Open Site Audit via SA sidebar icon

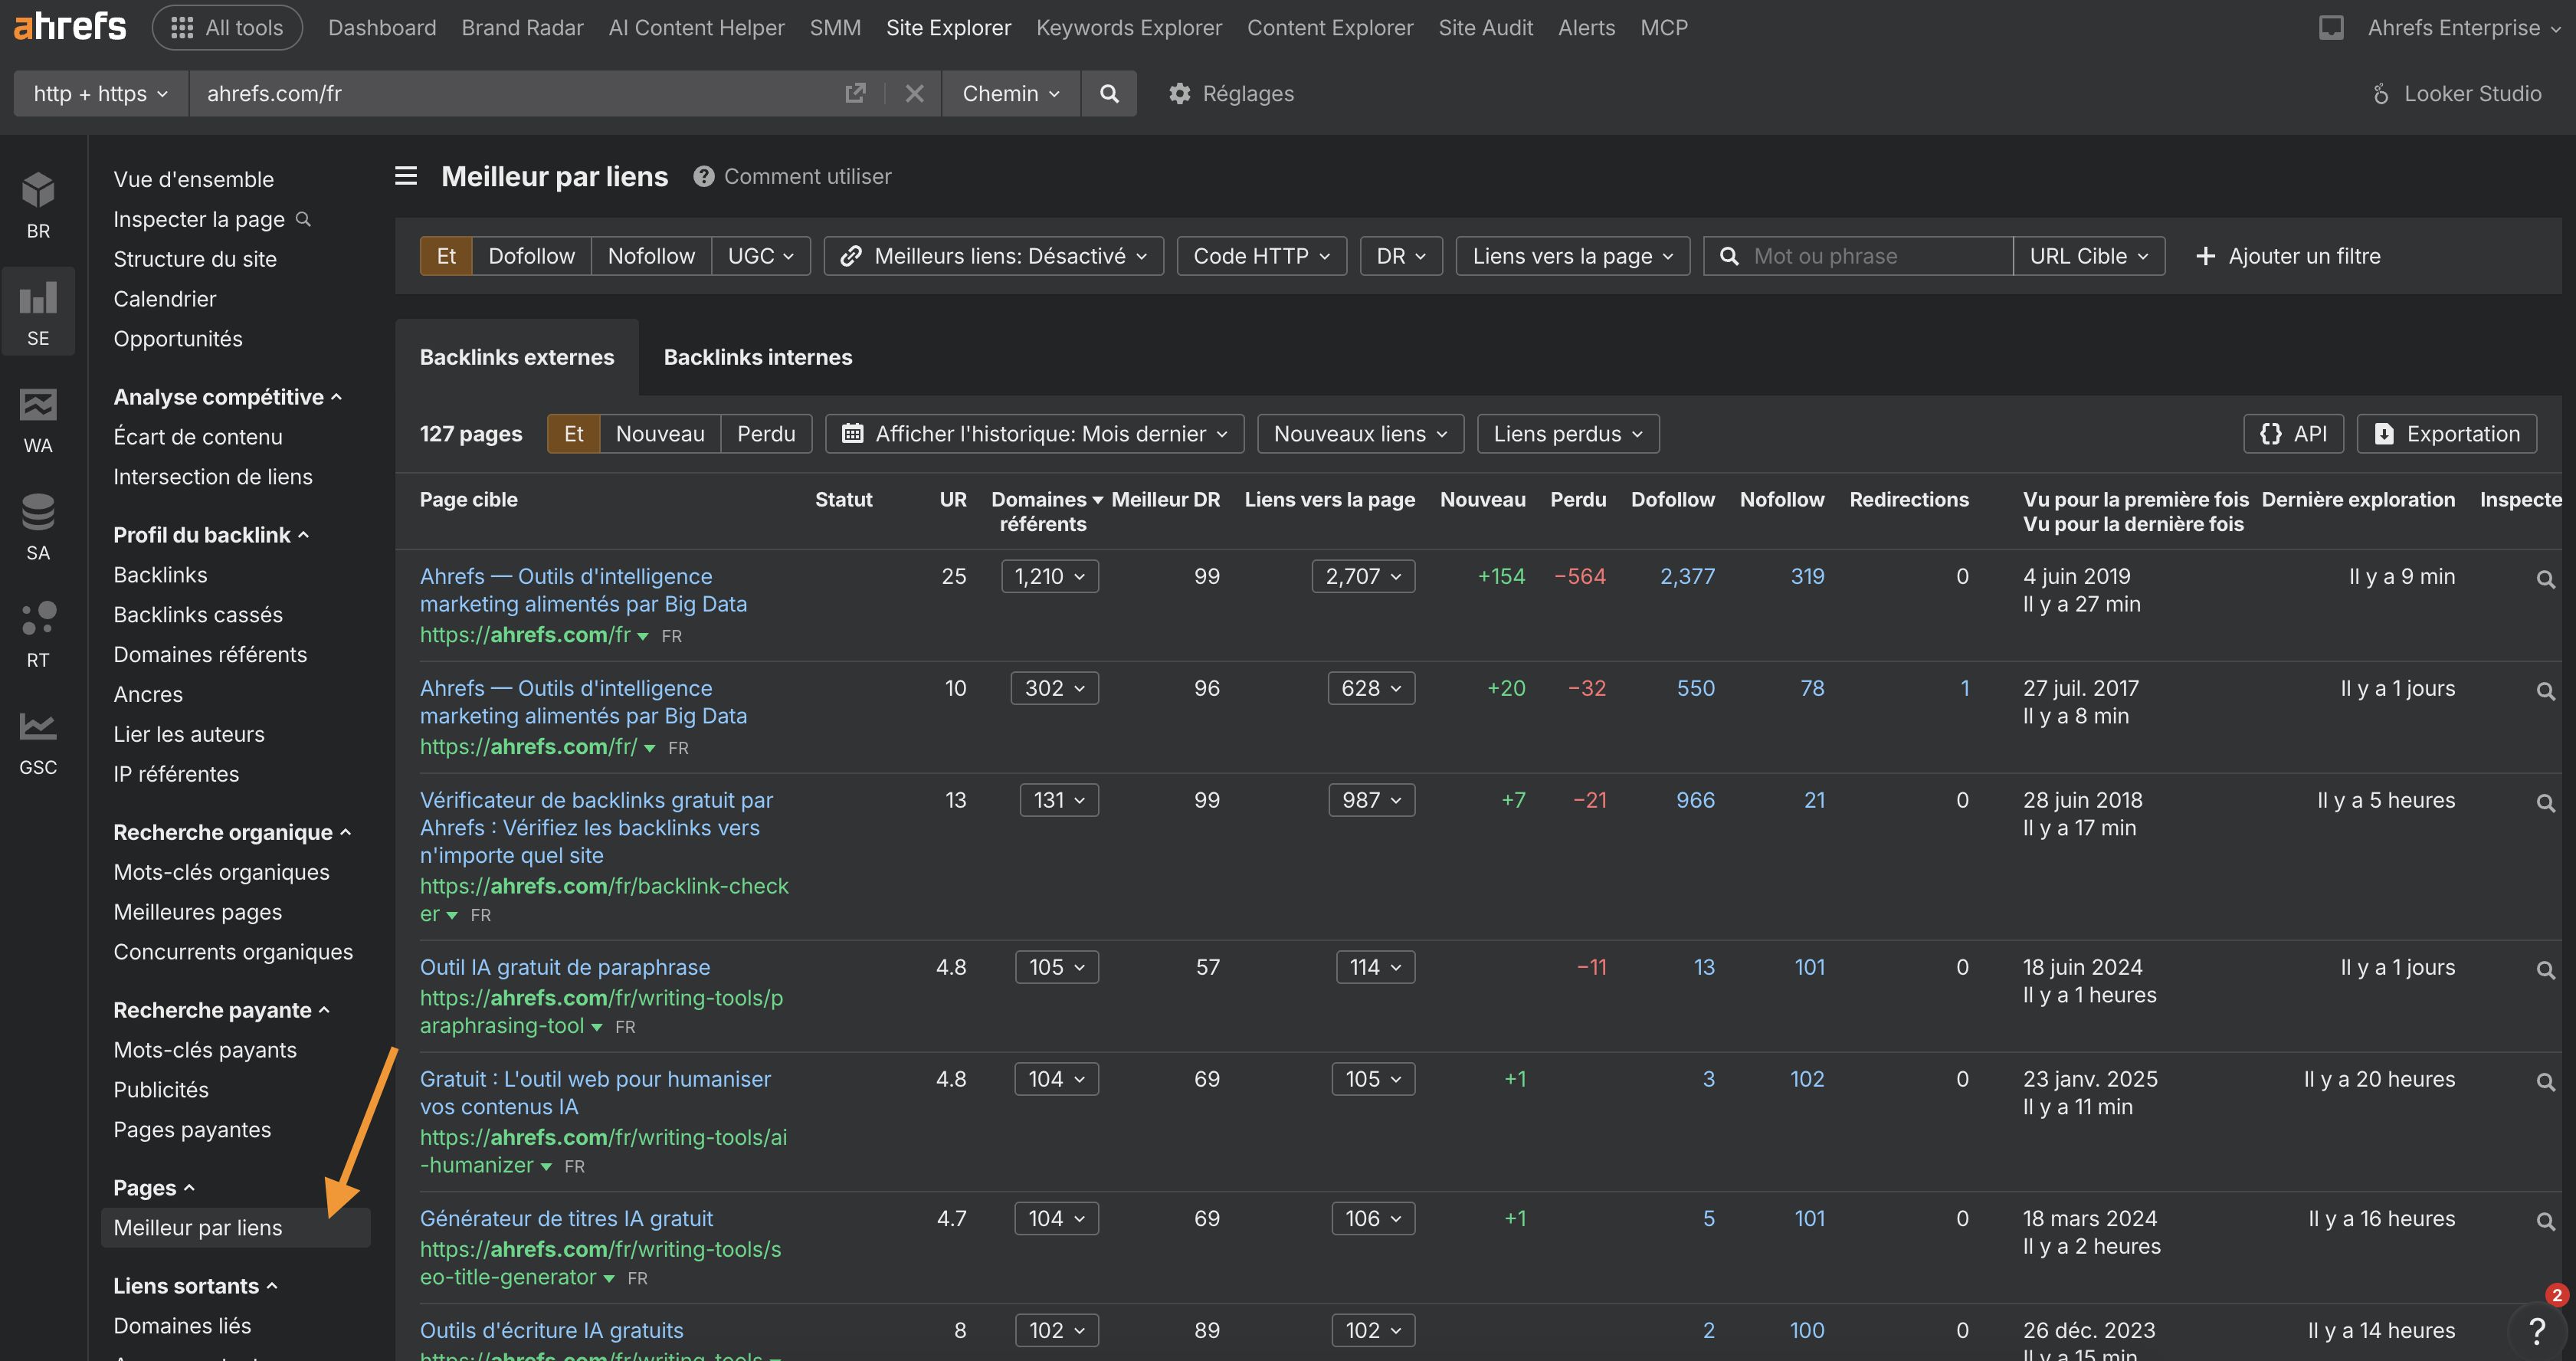click(x=38, y=525)
